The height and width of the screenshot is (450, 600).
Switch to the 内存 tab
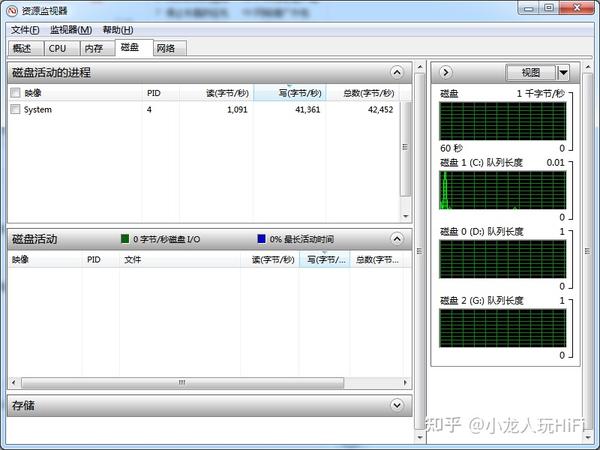tap(97, 49)
